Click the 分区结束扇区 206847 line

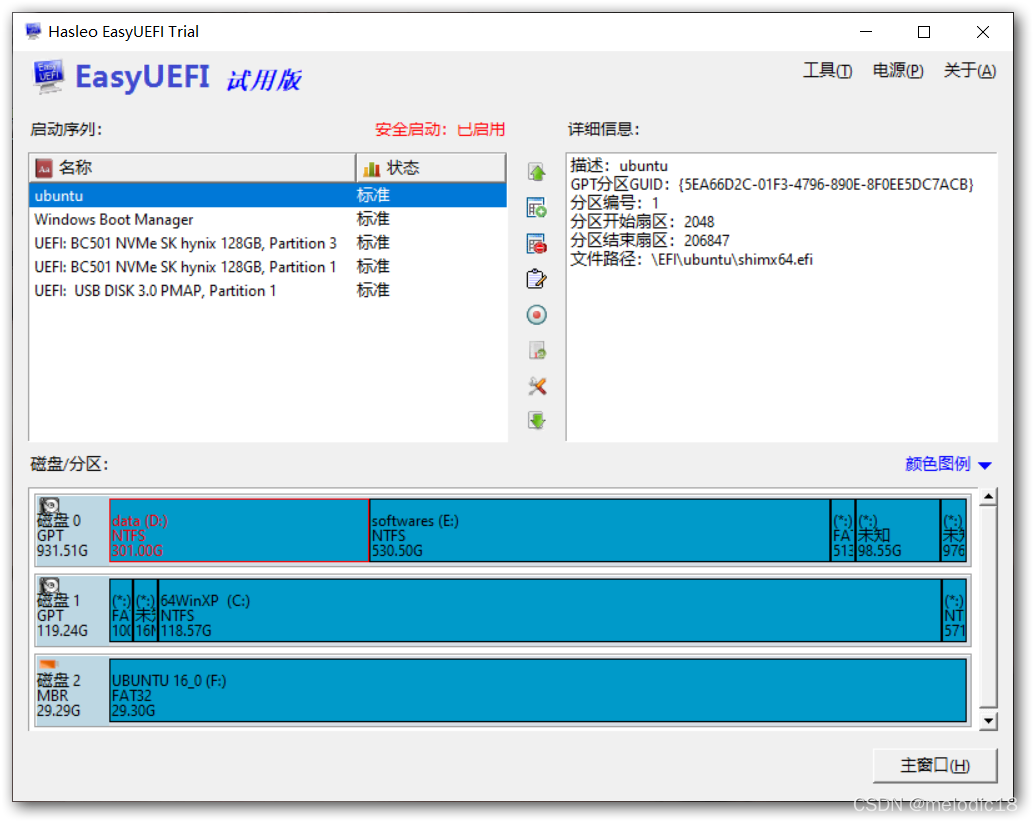pyautogui.click(x=650, y=241)
